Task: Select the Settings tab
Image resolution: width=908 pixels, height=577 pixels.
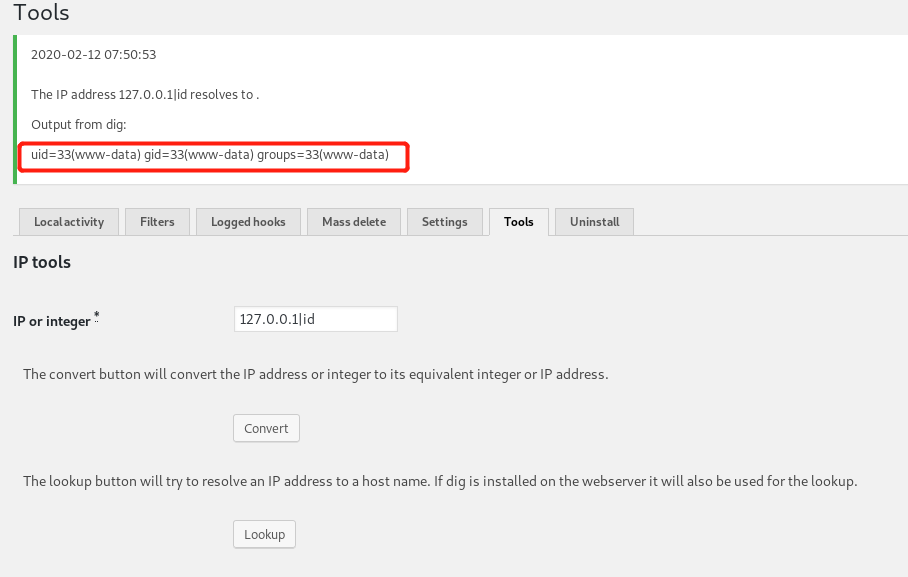Action: tap(444, 222)
